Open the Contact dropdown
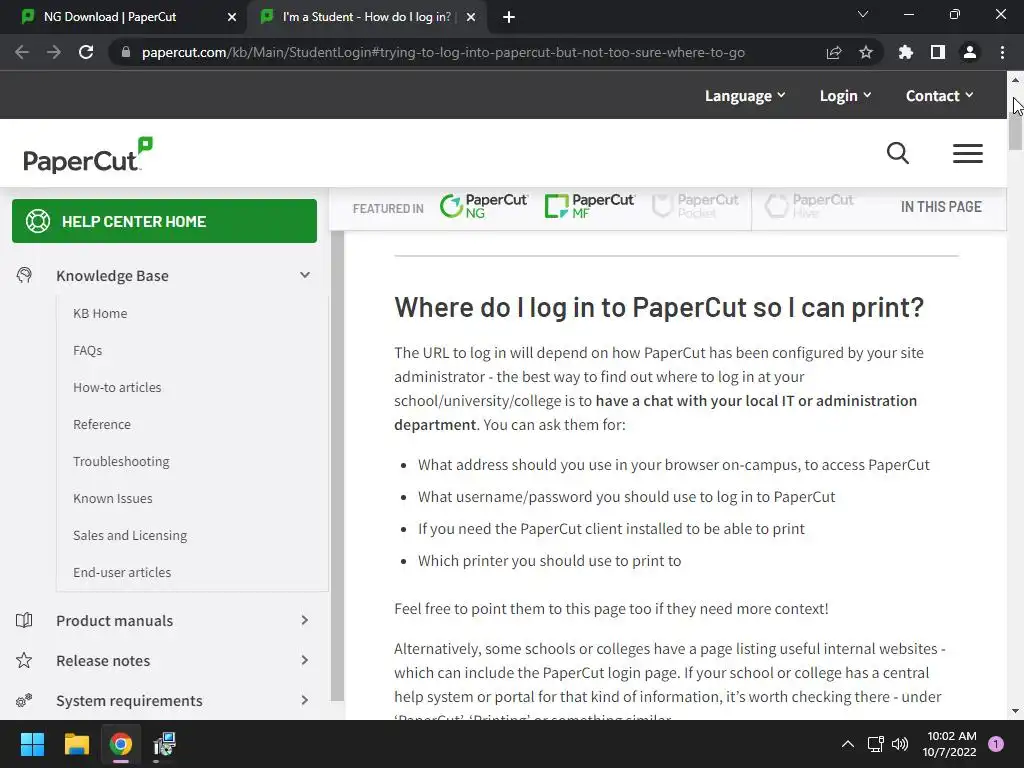1024x768 pixels. click(x=939, y=95)
